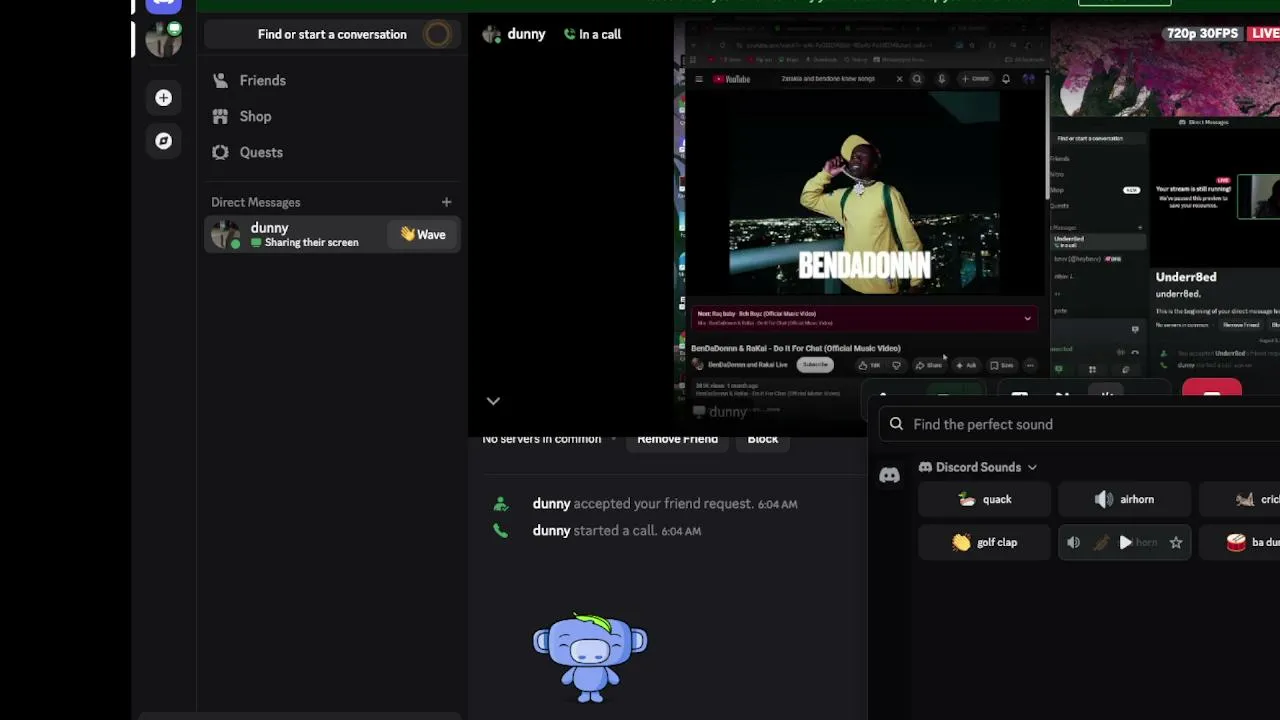Click the BENDADONNN video player in stream

coord(864,194)
